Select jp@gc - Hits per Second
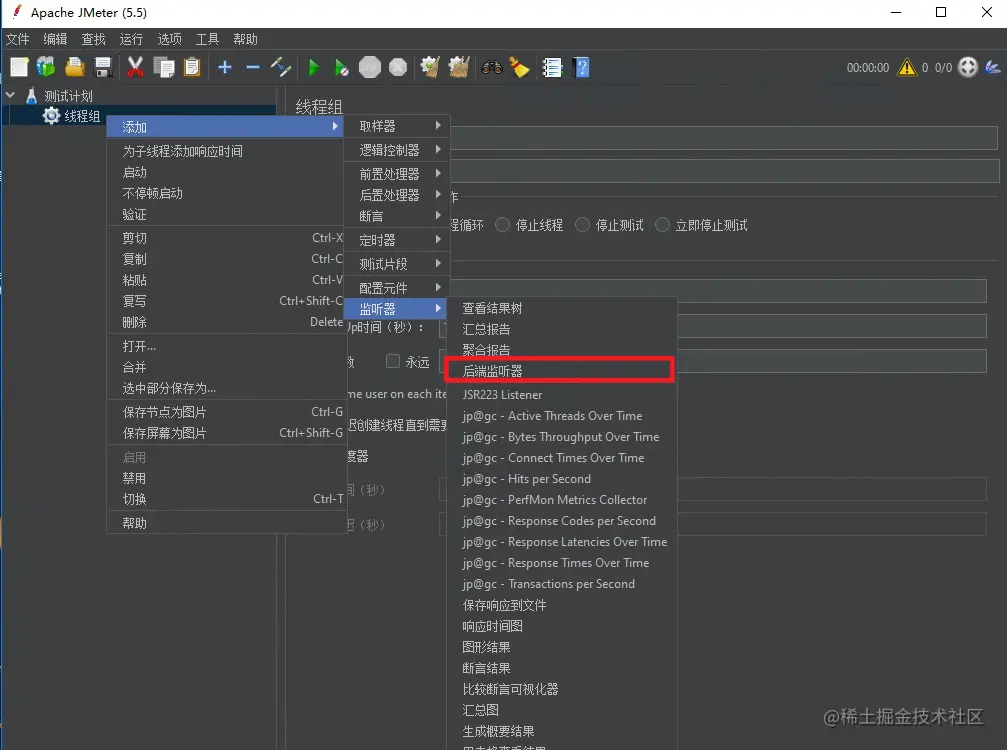This screenshot has height=750, width=1007. 562,478
